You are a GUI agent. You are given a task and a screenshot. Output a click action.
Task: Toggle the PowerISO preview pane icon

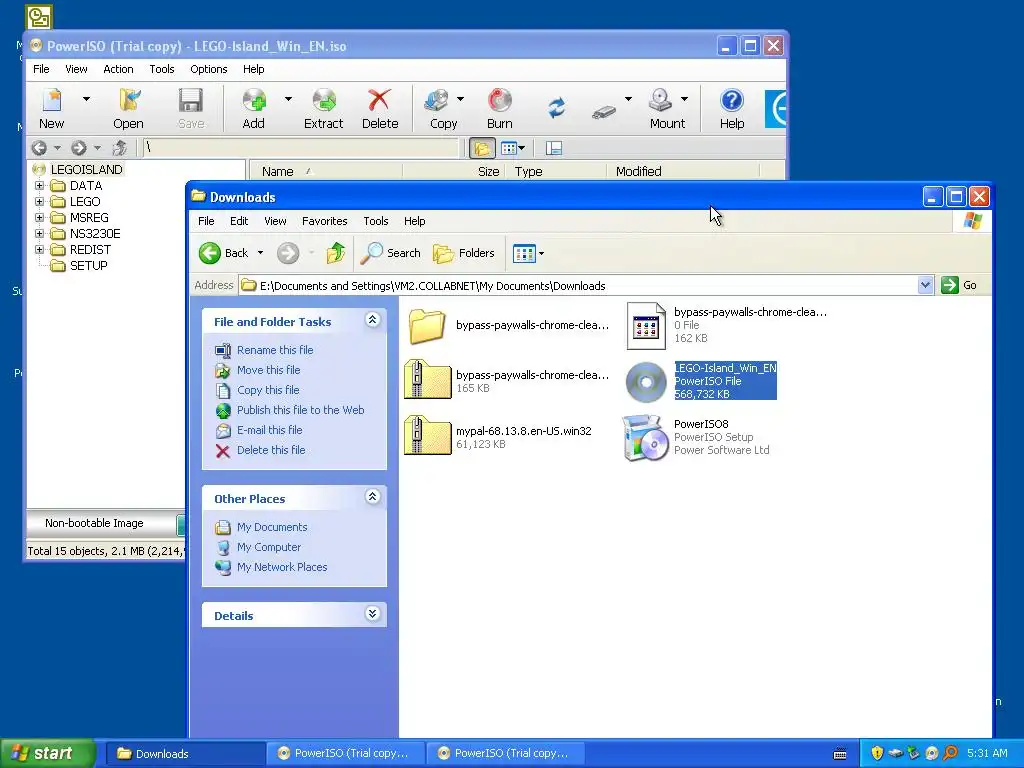(554, 148)
